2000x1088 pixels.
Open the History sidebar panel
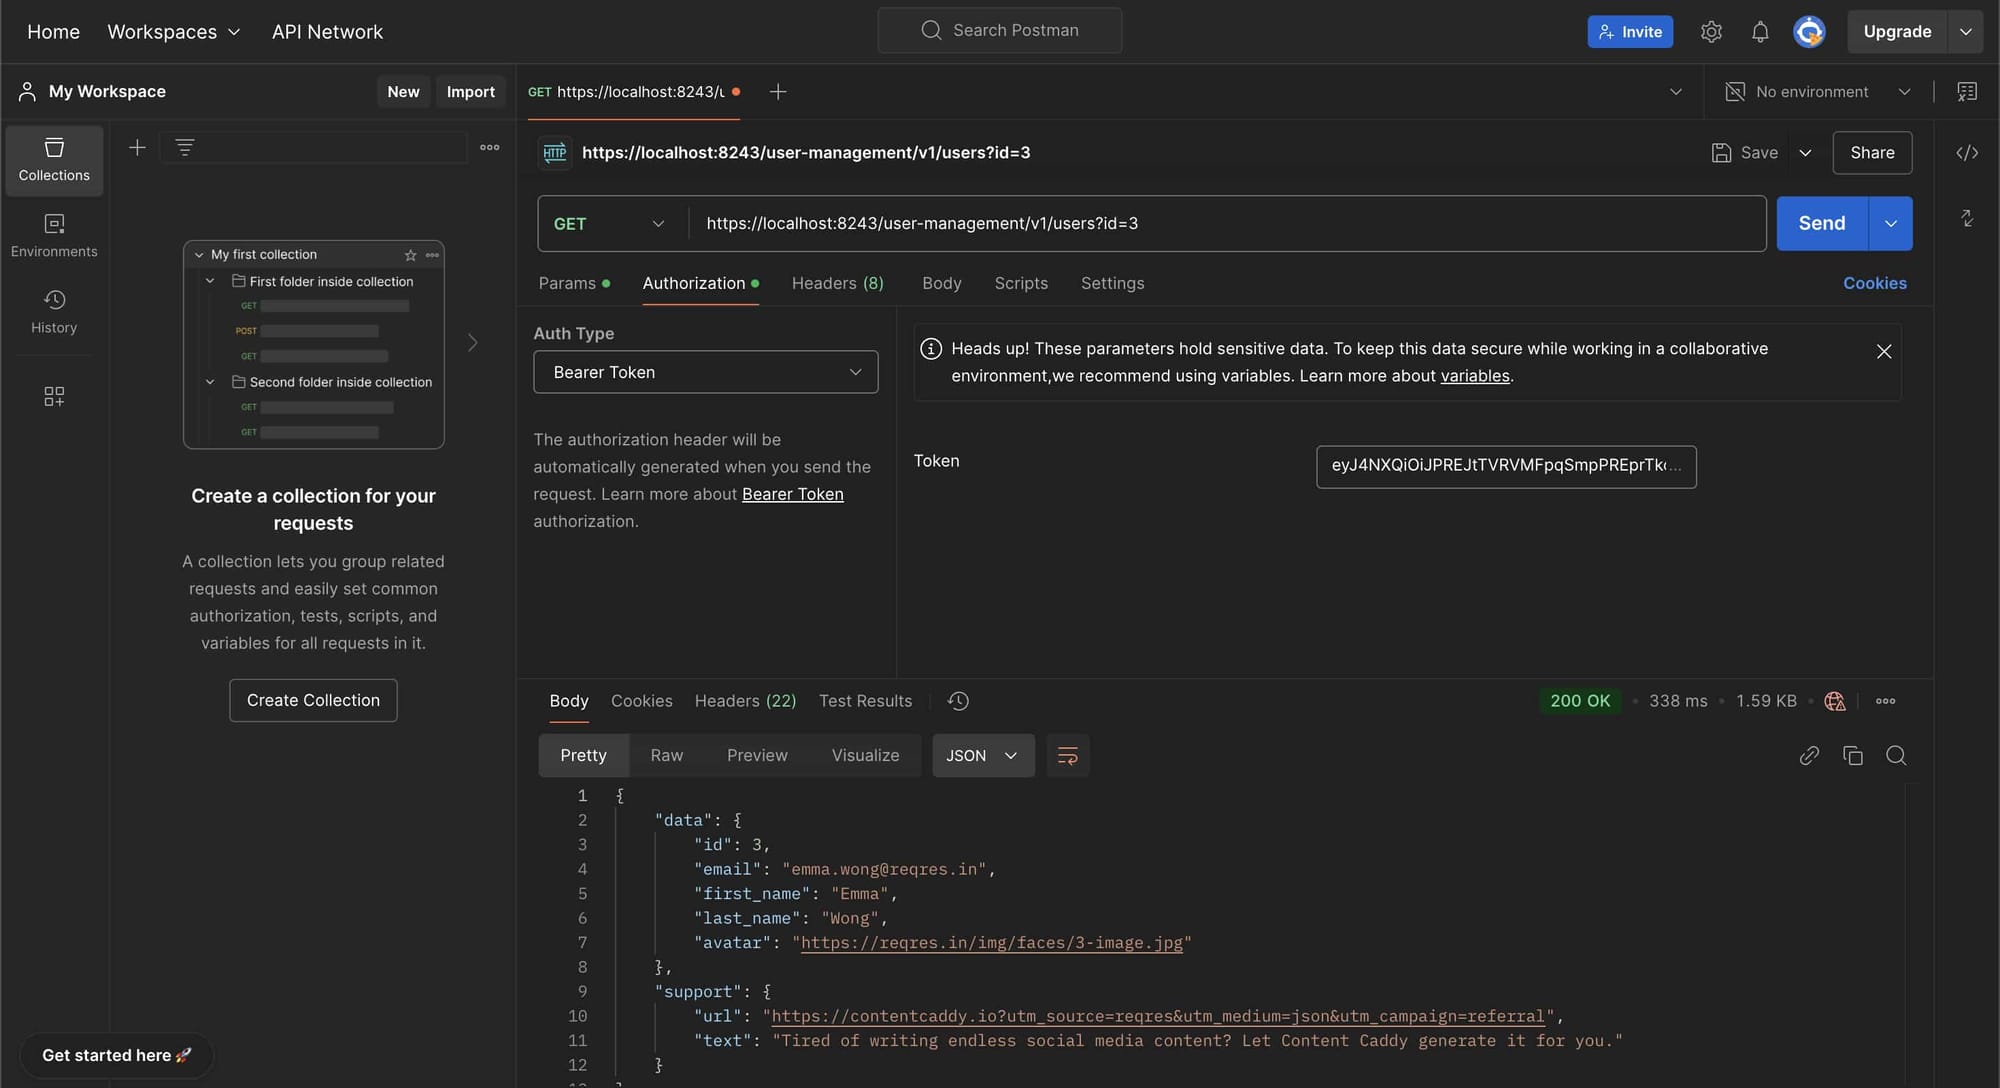54,312
